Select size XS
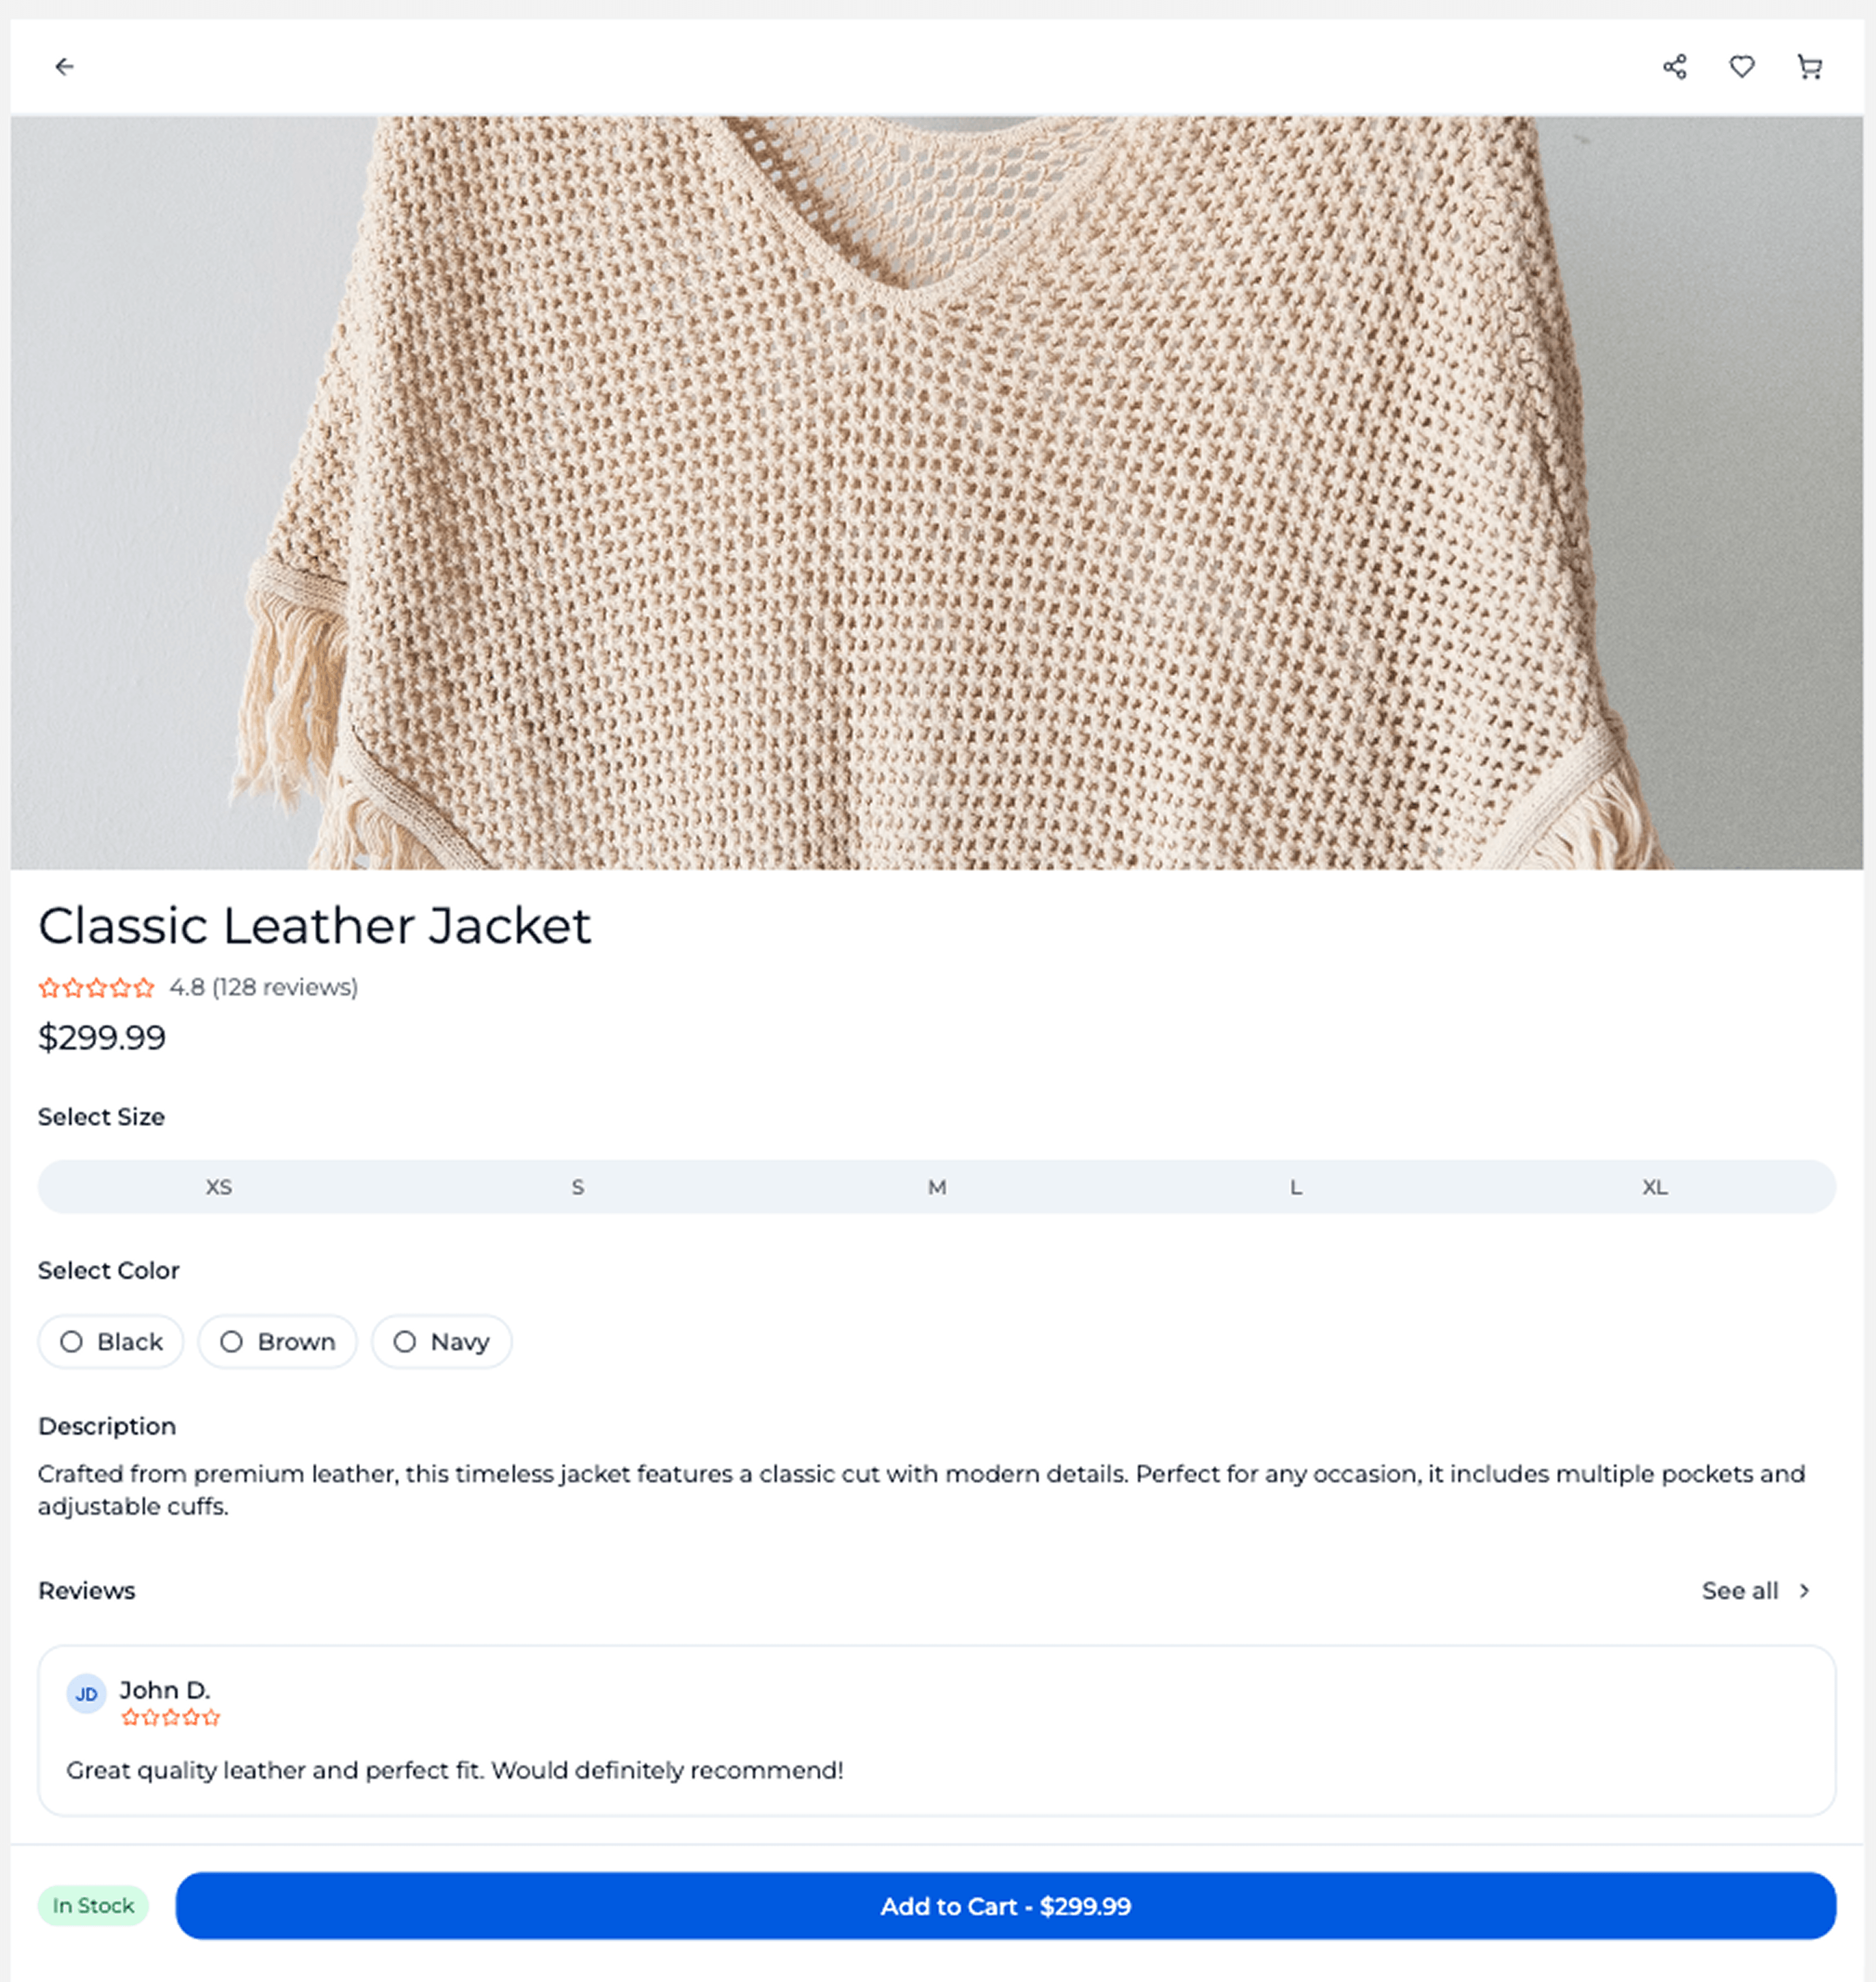 [x=219, y=1187]
